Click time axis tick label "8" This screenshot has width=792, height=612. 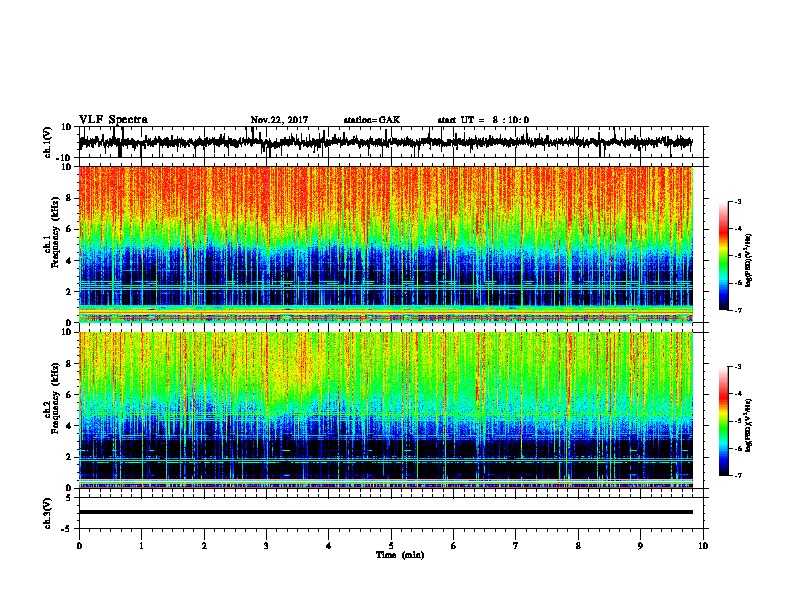coord(578,546)
